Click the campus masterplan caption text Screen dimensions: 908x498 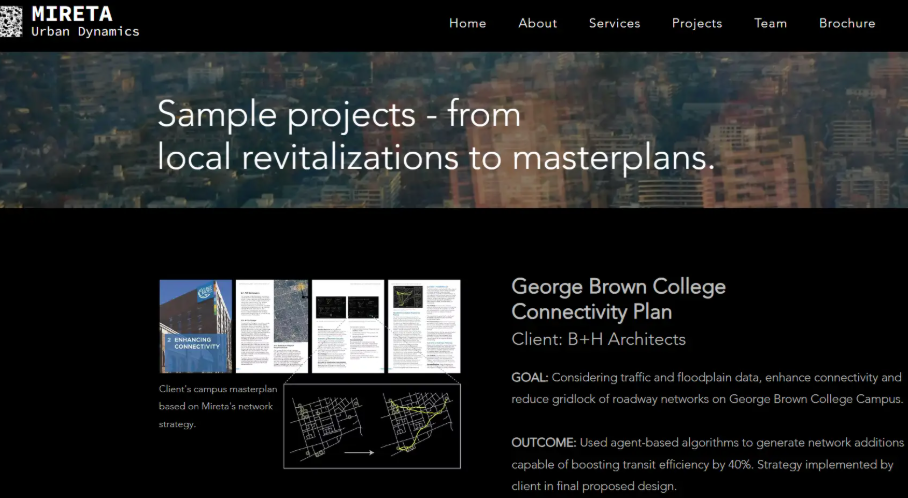[x=215, y=406]
